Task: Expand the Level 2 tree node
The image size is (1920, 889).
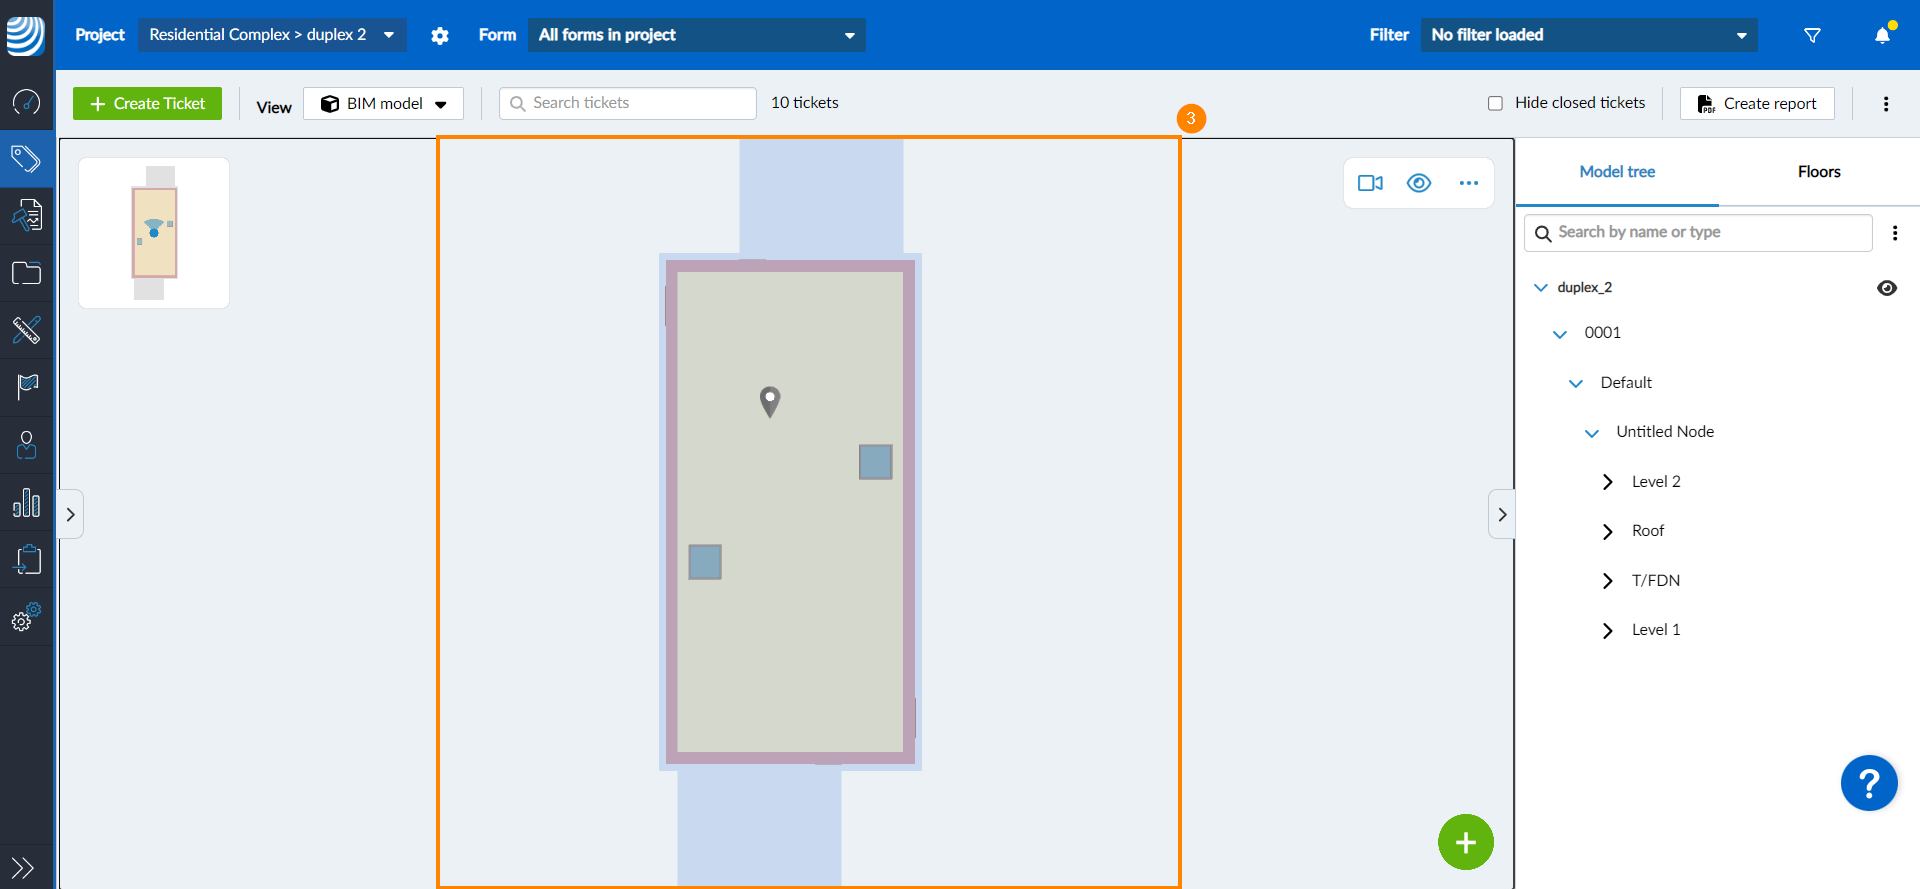Action: coord(1607,482)
